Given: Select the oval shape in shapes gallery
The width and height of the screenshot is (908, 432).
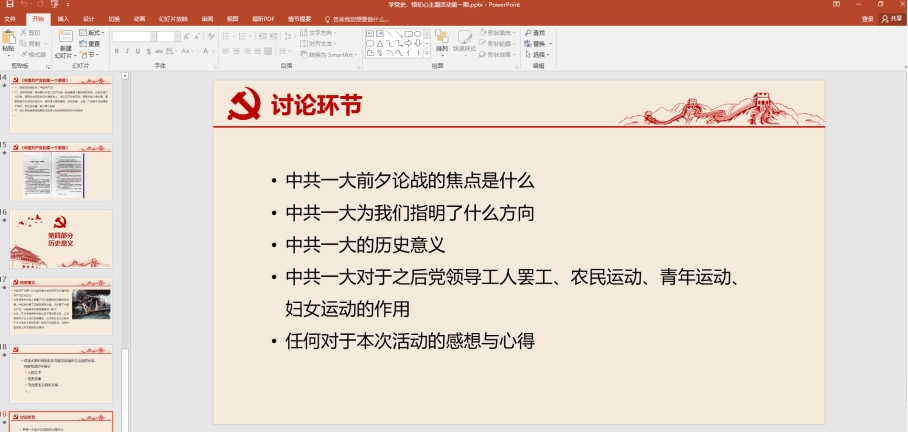Looking at the screenshot, I should pyautogui.click(x=418, y=34).
